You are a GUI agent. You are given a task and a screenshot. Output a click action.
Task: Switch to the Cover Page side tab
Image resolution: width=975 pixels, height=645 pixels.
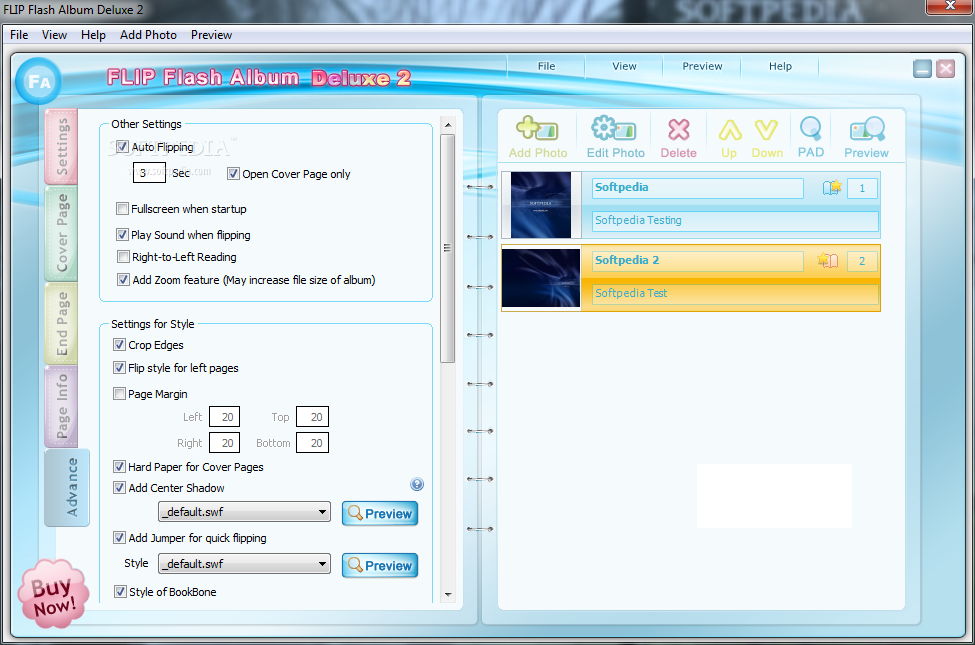pyautogui.click(x=61, y=233)
